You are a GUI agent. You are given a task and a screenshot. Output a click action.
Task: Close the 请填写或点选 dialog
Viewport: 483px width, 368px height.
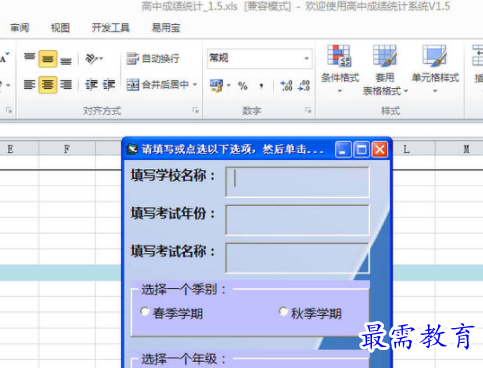380,149
